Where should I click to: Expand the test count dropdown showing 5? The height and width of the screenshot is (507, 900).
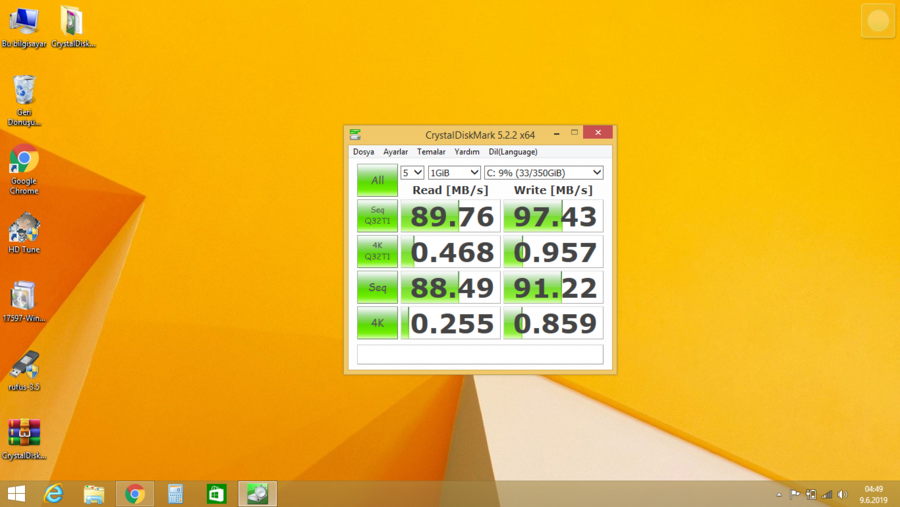point(412,172)
